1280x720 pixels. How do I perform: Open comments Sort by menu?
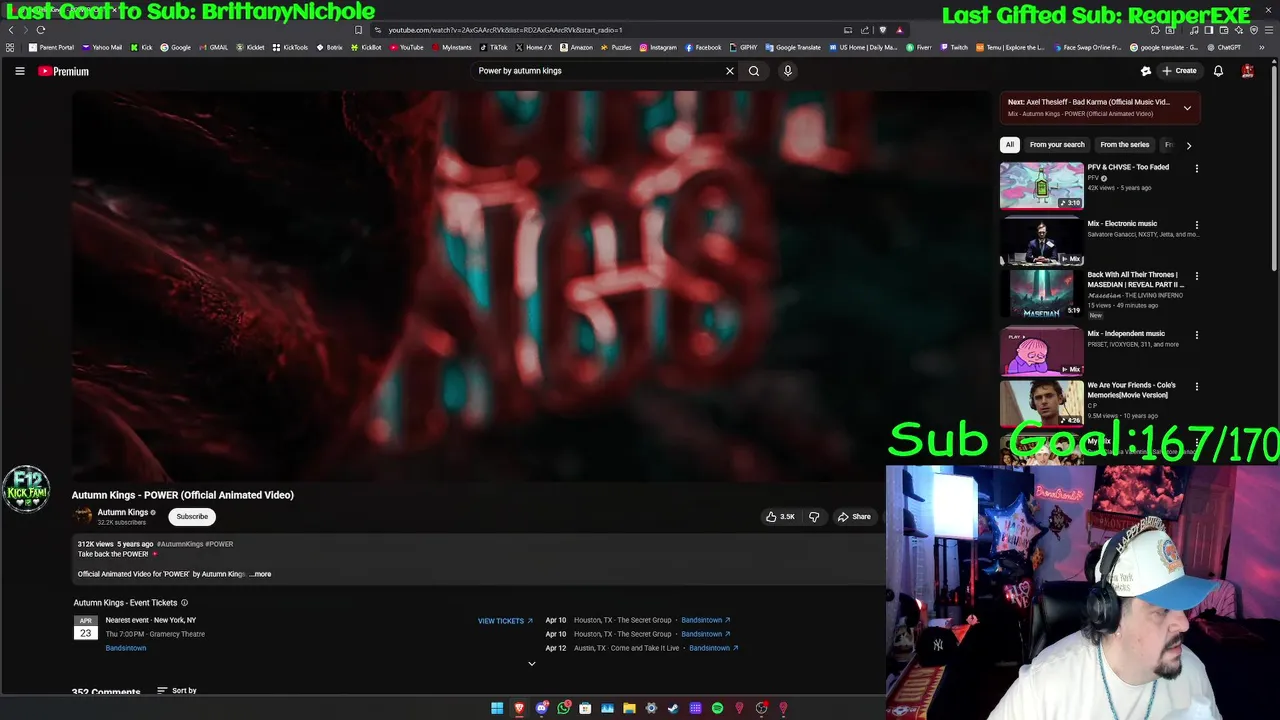177,691
